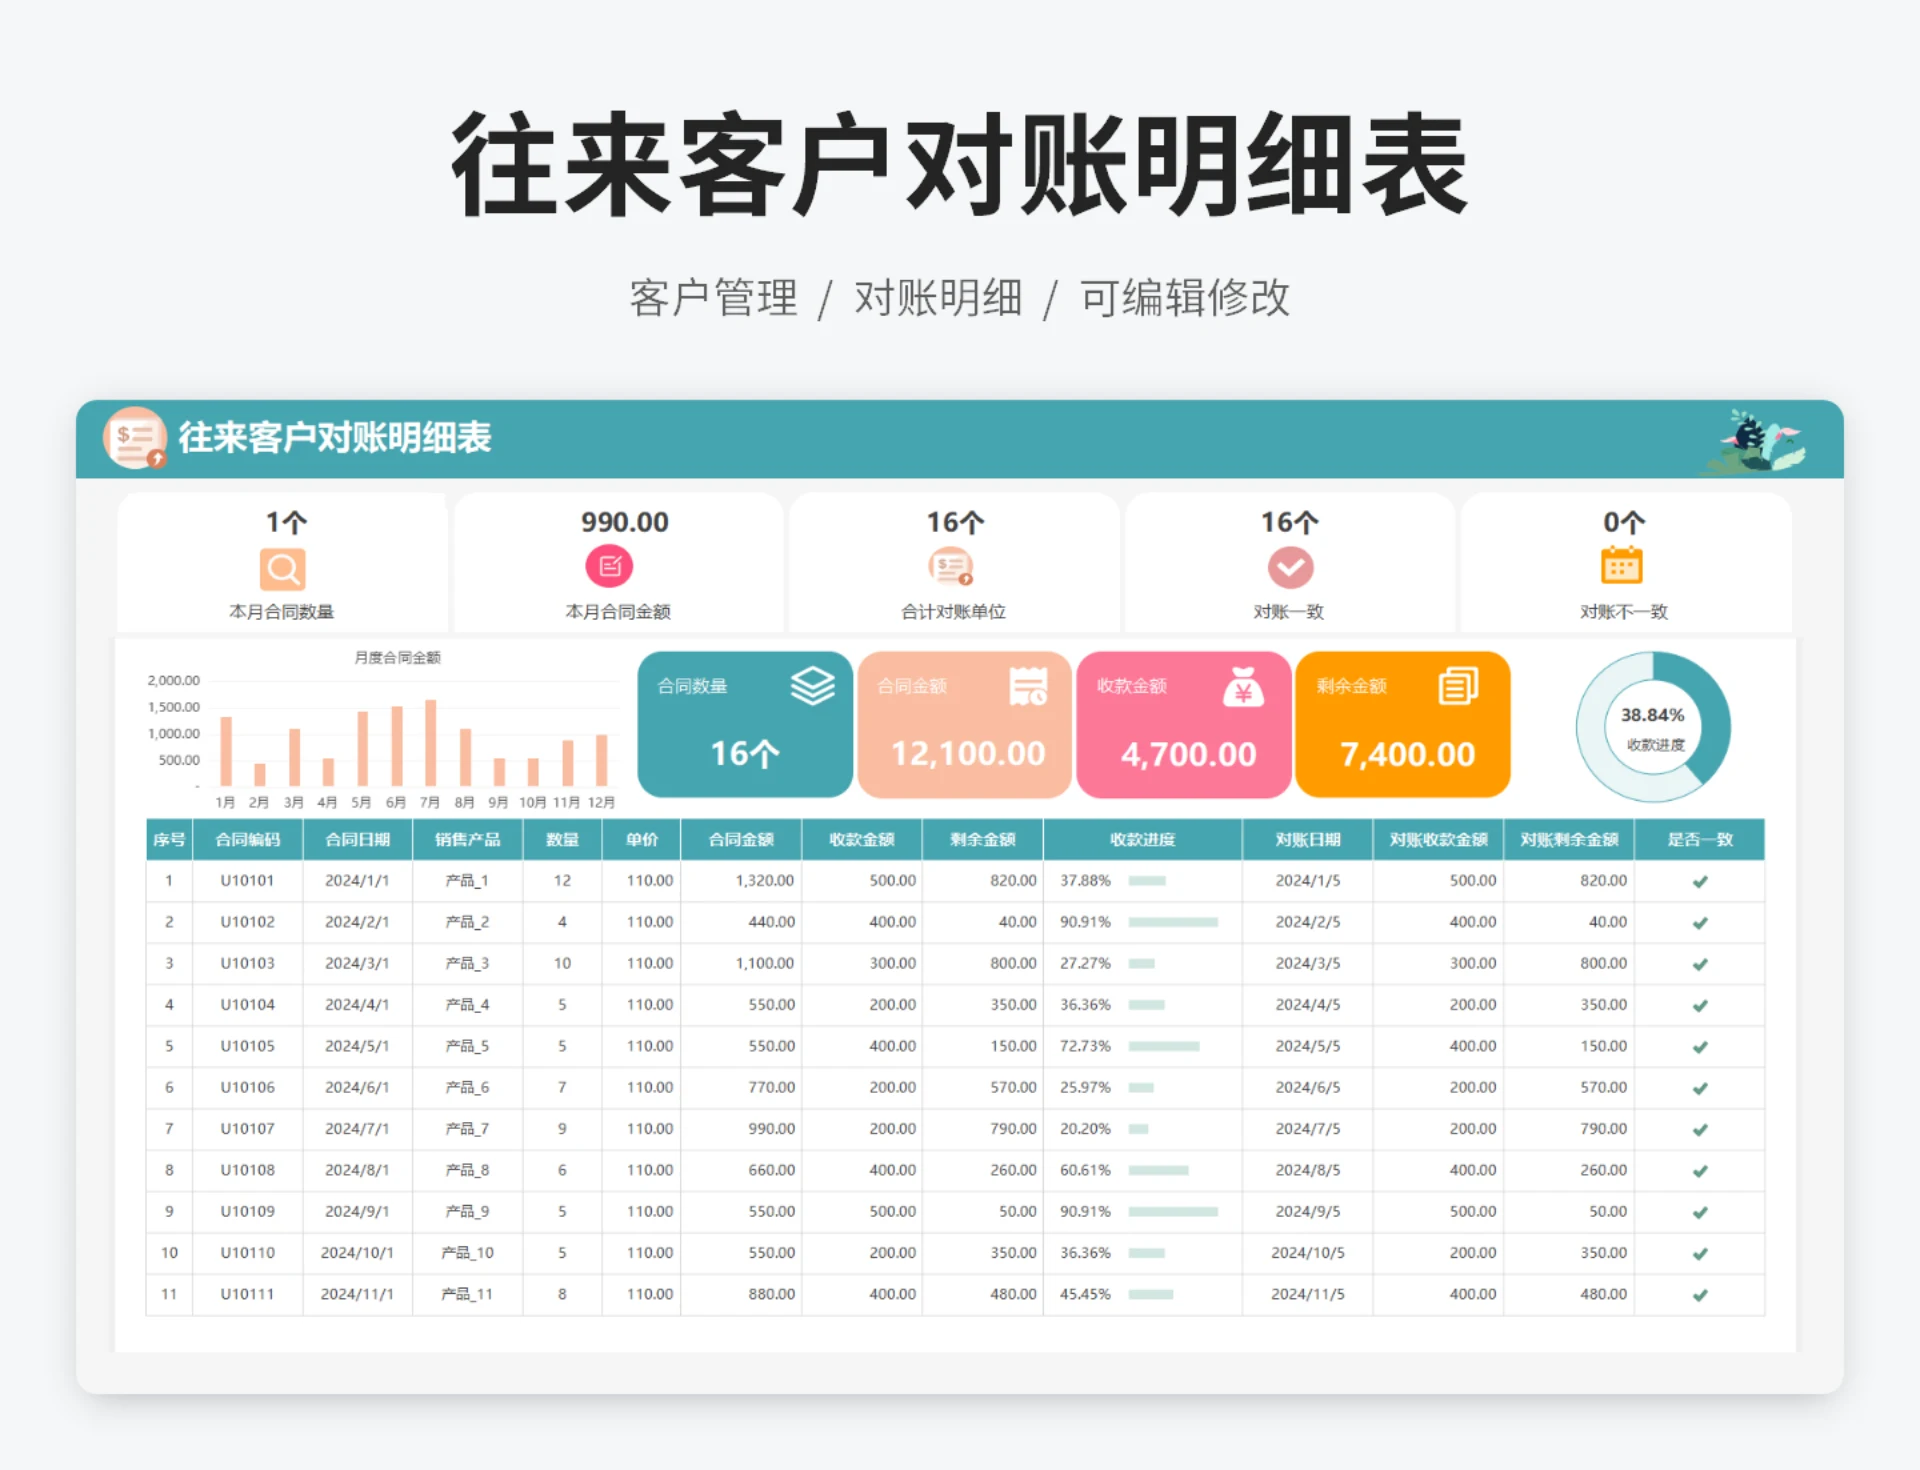Toggle the consistency checkmark for row U10111
Image resolution: width=1920 pixels, height=1470 pixels.
pos(1700,1293)
